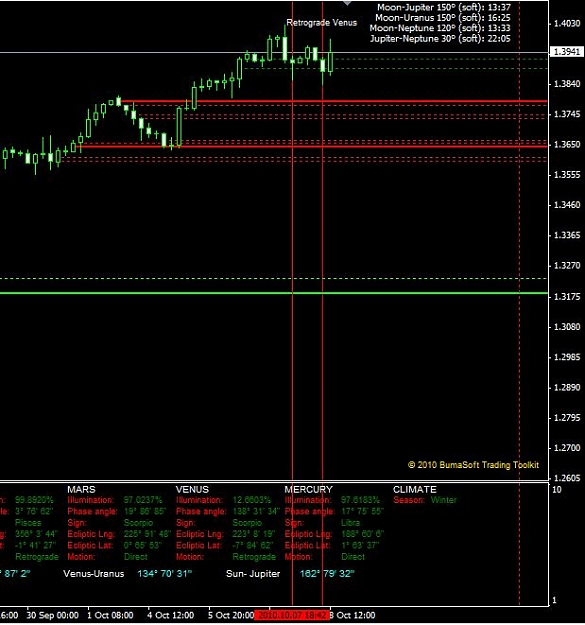Click the Venus-Uranus angle 134° 70' 31"

(x=165, y=574)
